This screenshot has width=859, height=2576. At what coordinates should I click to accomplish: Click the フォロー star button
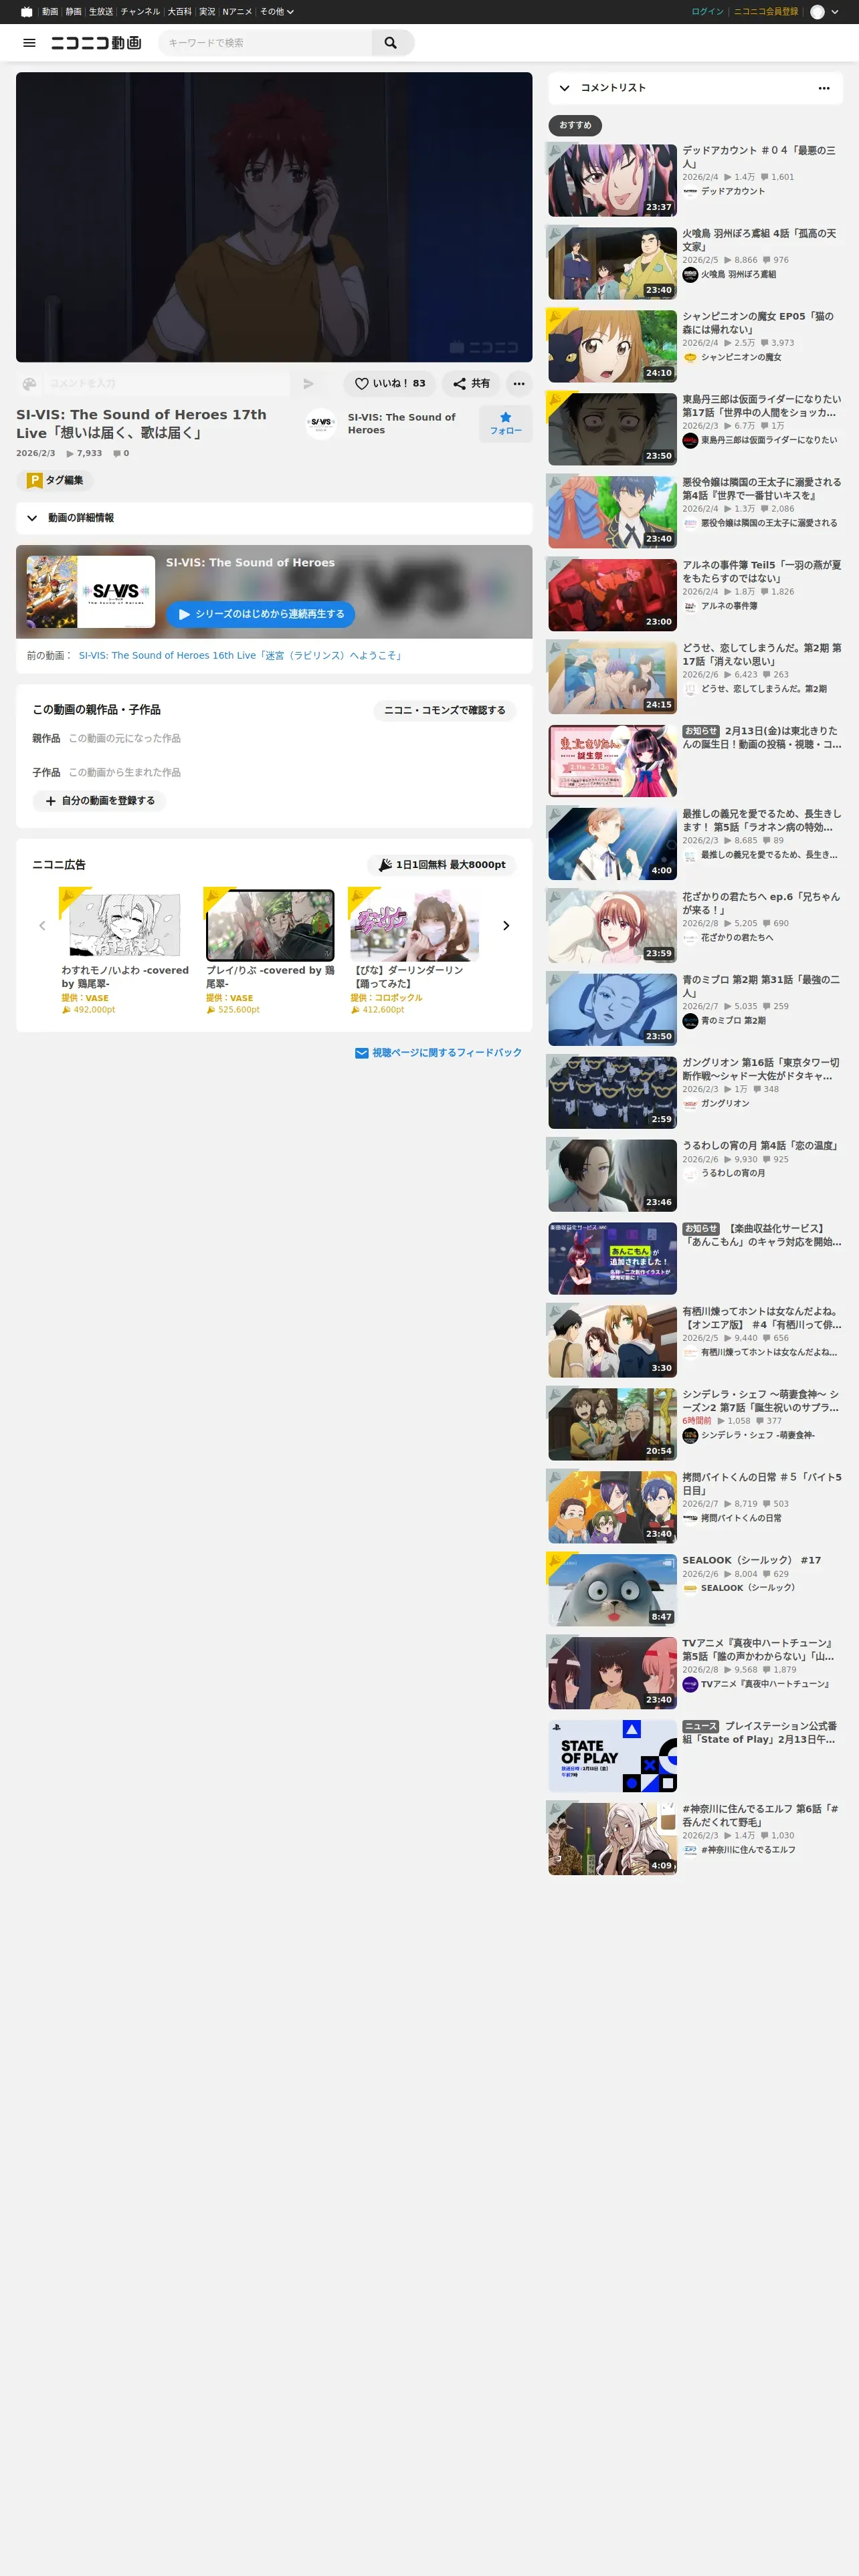505,423
